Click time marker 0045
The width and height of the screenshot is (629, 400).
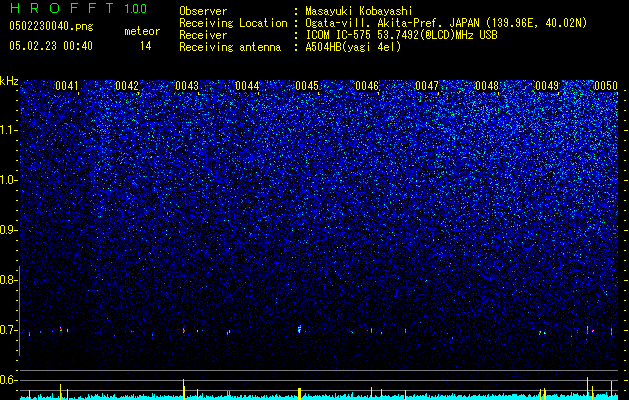tap(307, 86)
